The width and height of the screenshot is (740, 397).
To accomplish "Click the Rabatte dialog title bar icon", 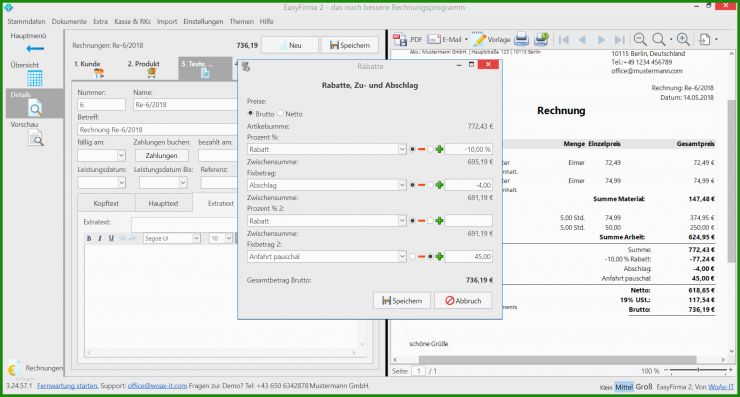I will click(246, 67).
